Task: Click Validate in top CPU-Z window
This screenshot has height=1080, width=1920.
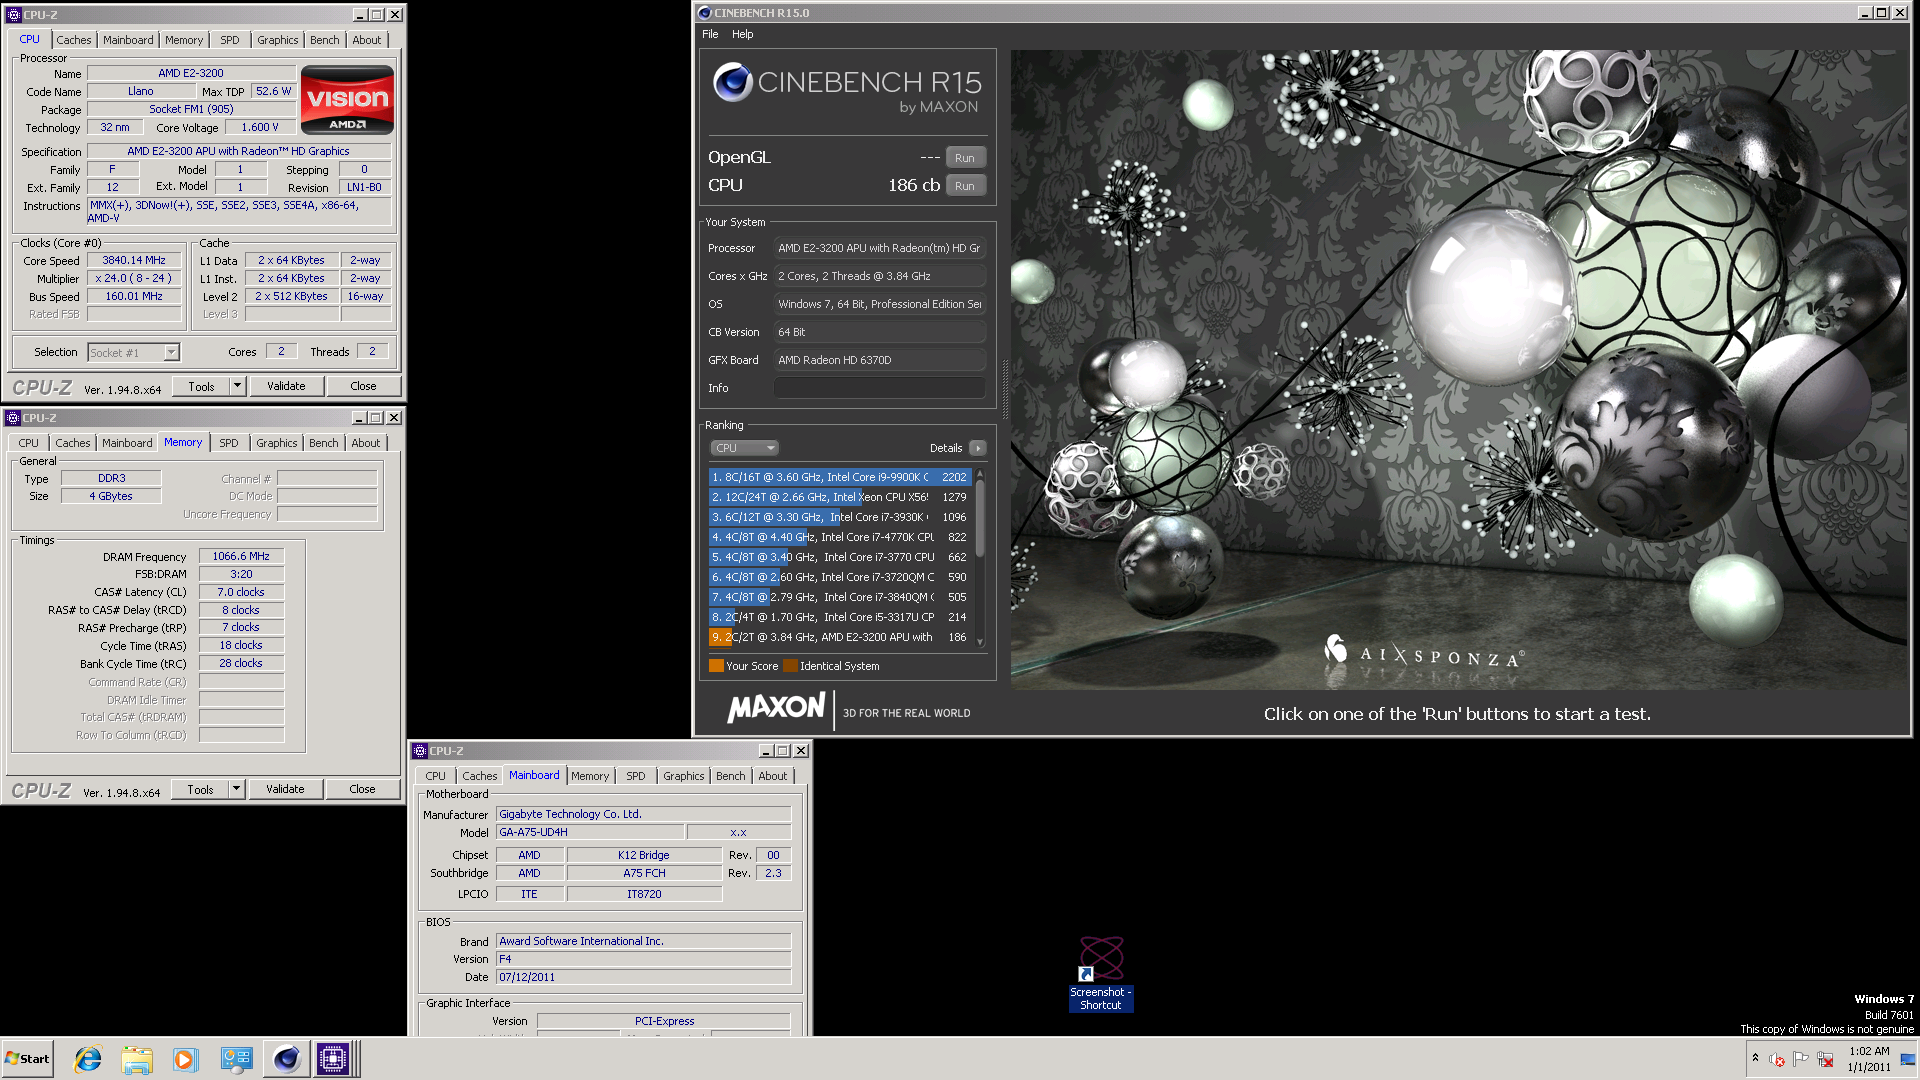Action: coord(286,386)
